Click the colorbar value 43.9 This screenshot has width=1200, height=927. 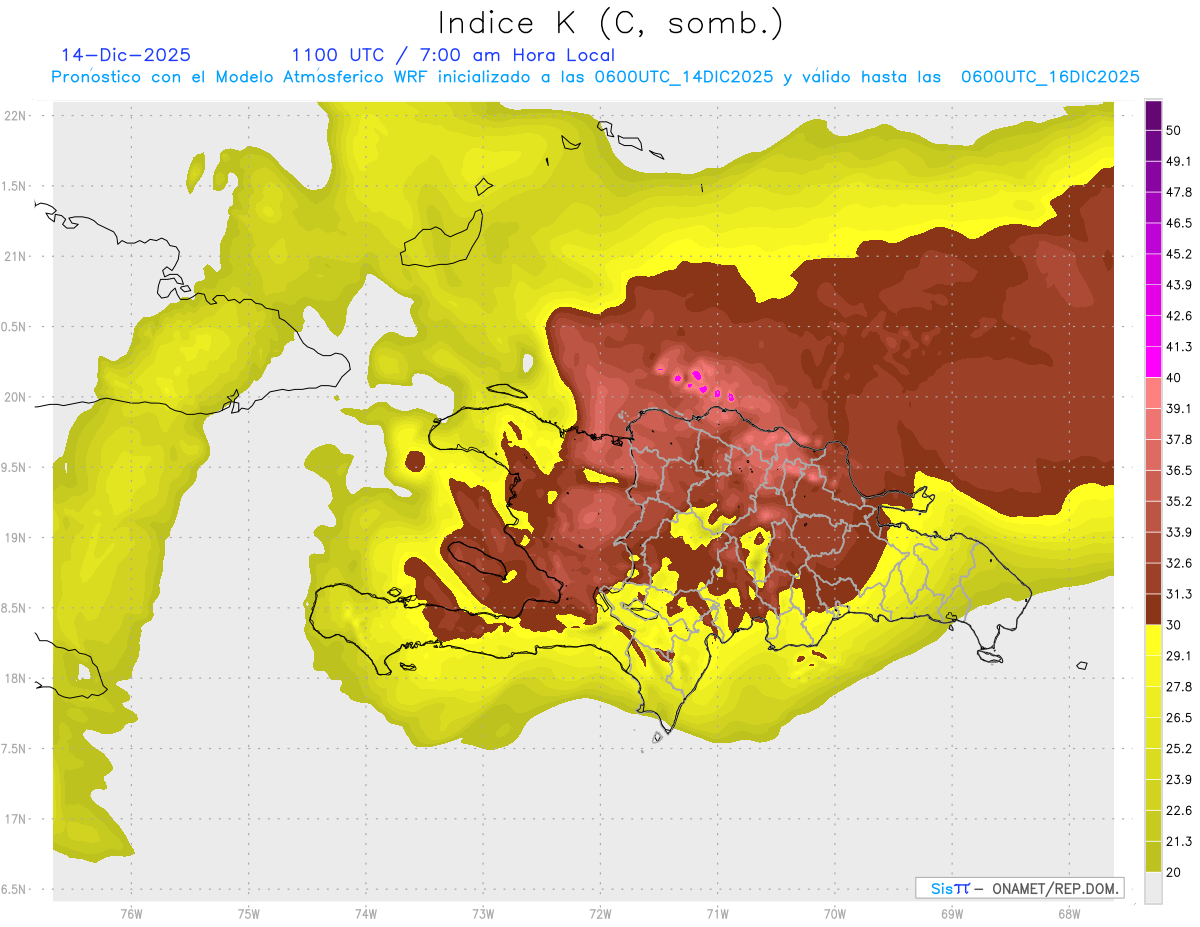(x=1179, y=285)
